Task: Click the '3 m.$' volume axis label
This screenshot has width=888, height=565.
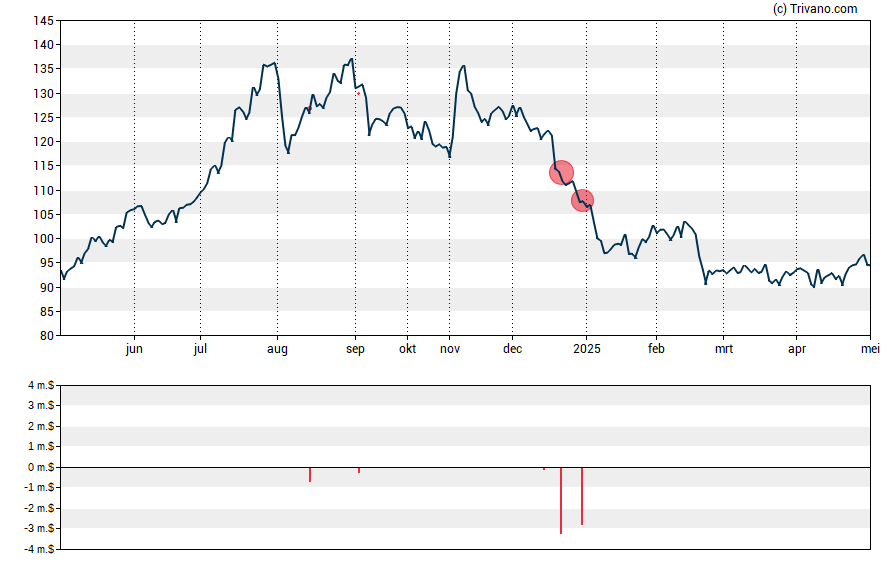Action: point(41,406)
